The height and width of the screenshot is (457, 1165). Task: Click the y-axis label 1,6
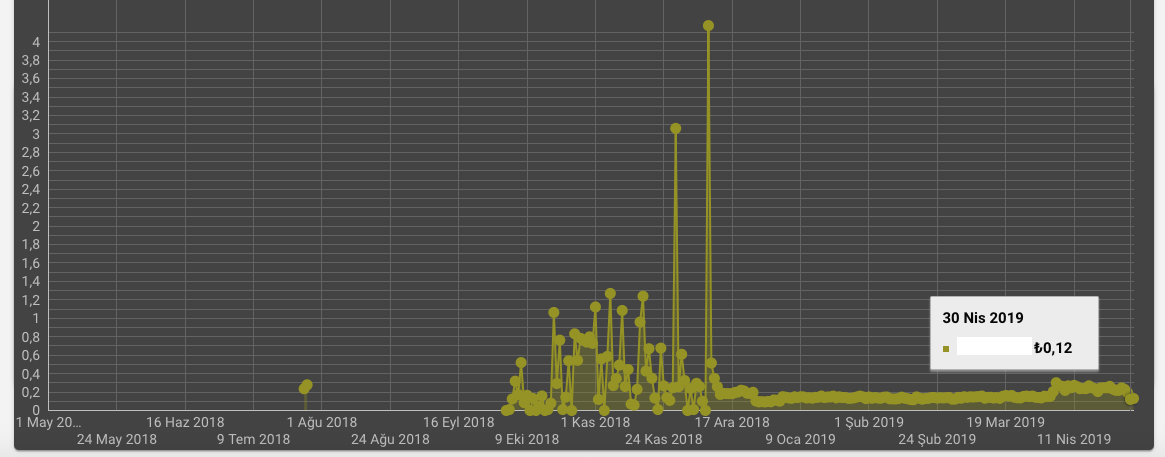(30, 263)
